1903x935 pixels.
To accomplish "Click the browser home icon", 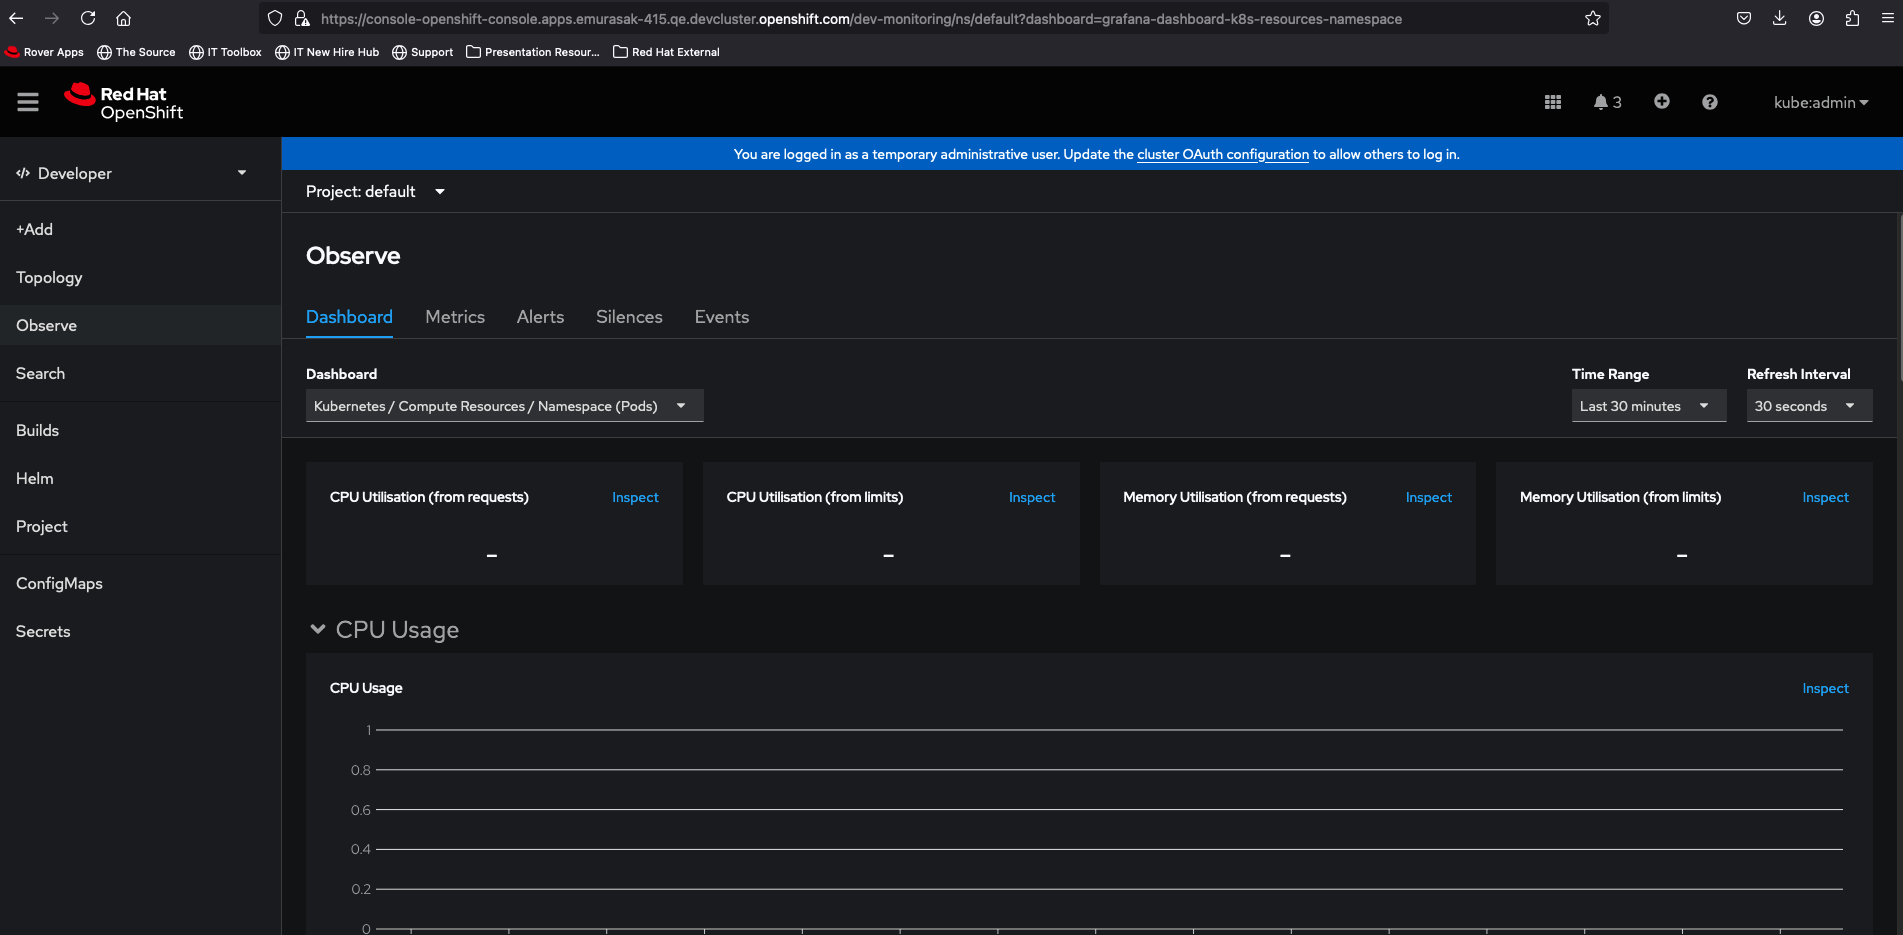I will tap(123, 18).
